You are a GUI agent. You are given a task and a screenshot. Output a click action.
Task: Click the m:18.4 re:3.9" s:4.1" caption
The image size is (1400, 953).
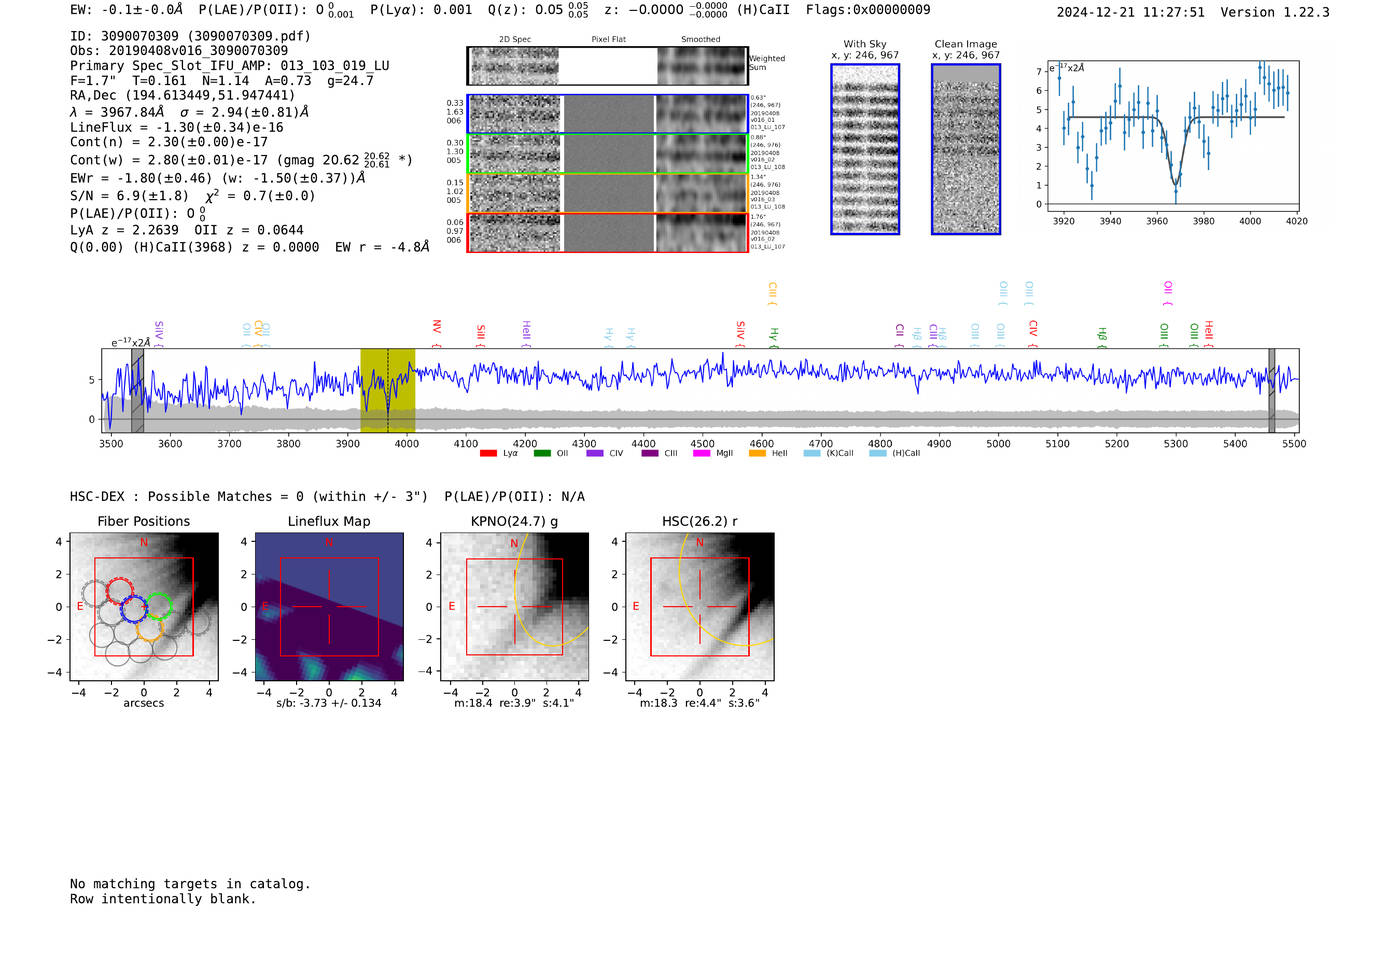[514, 703]
